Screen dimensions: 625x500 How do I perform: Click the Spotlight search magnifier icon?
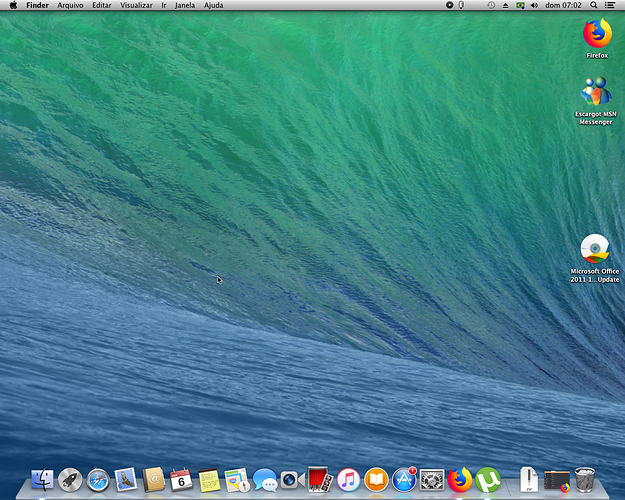coord(594,5)
